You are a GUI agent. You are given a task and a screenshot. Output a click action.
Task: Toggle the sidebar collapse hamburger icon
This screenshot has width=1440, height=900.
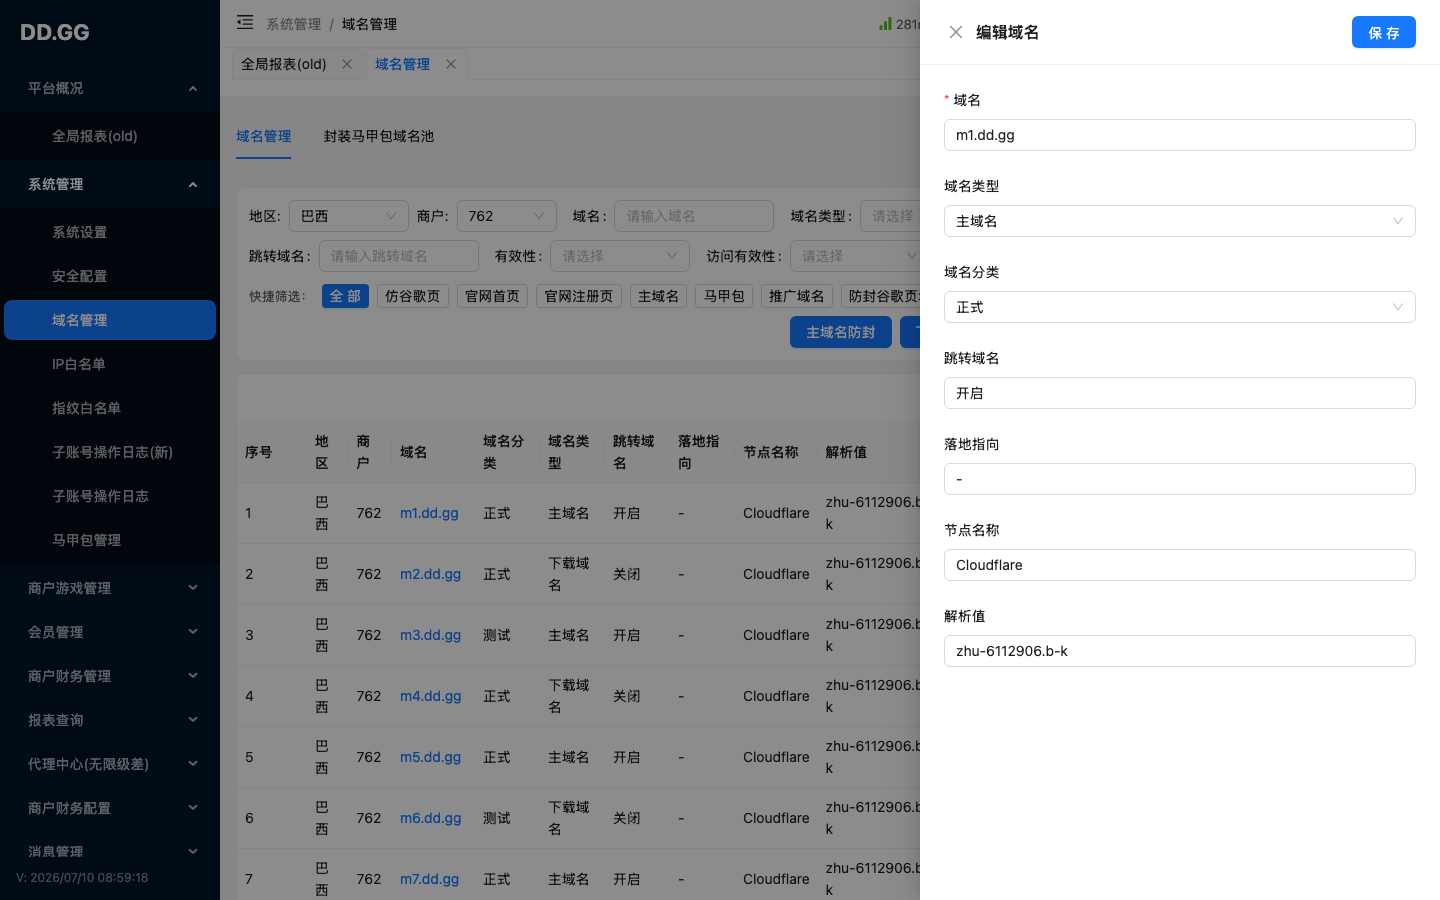[x=245, y=22]
